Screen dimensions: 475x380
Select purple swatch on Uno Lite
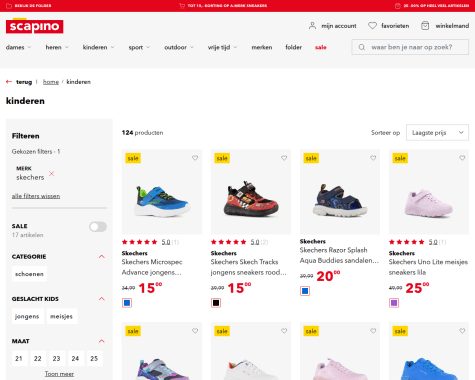[394, 303]
